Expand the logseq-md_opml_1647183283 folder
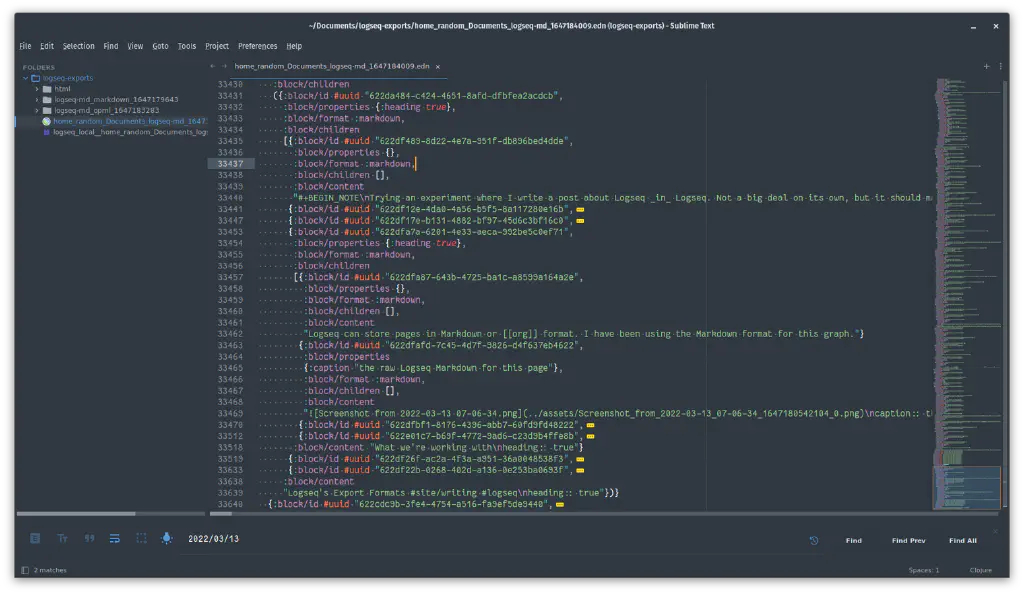The image size is (1024, 594). (37, 110)
